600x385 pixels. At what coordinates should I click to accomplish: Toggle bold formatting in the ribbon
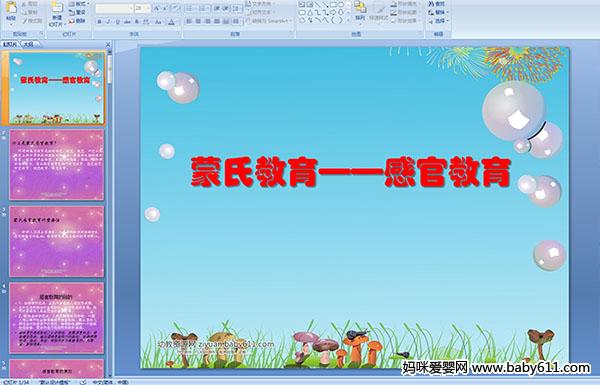[x=99, y=22]
